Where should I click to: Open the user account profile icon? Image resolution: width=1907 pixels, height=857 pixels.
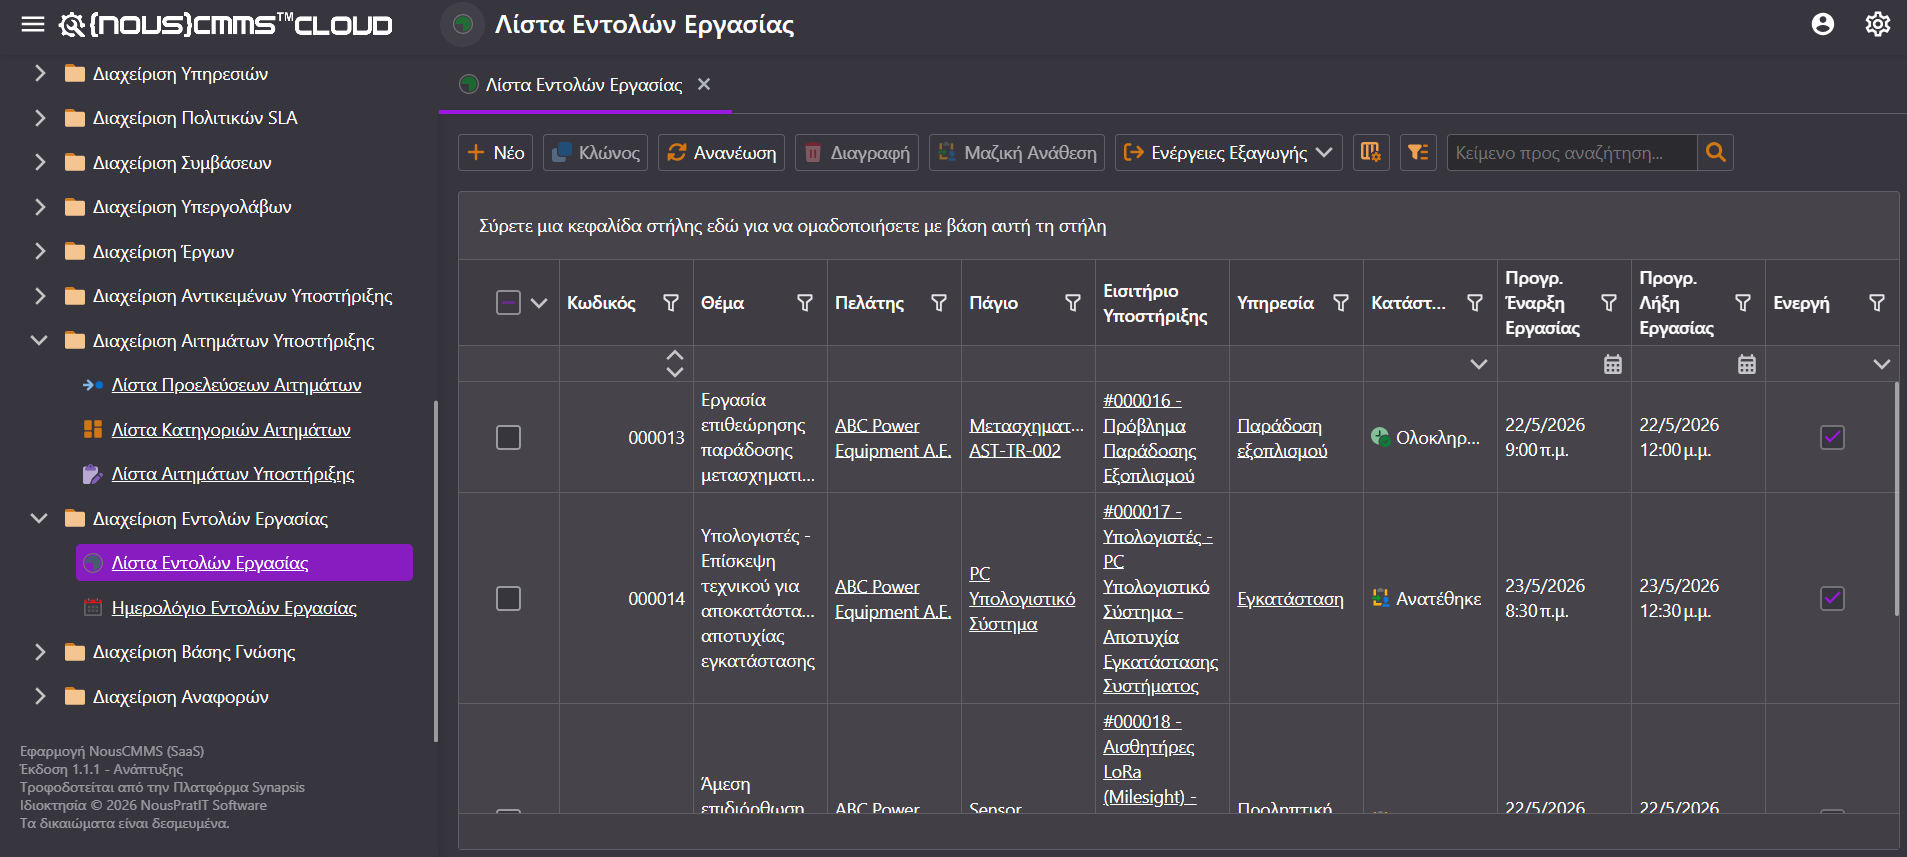coord(1823,24)
